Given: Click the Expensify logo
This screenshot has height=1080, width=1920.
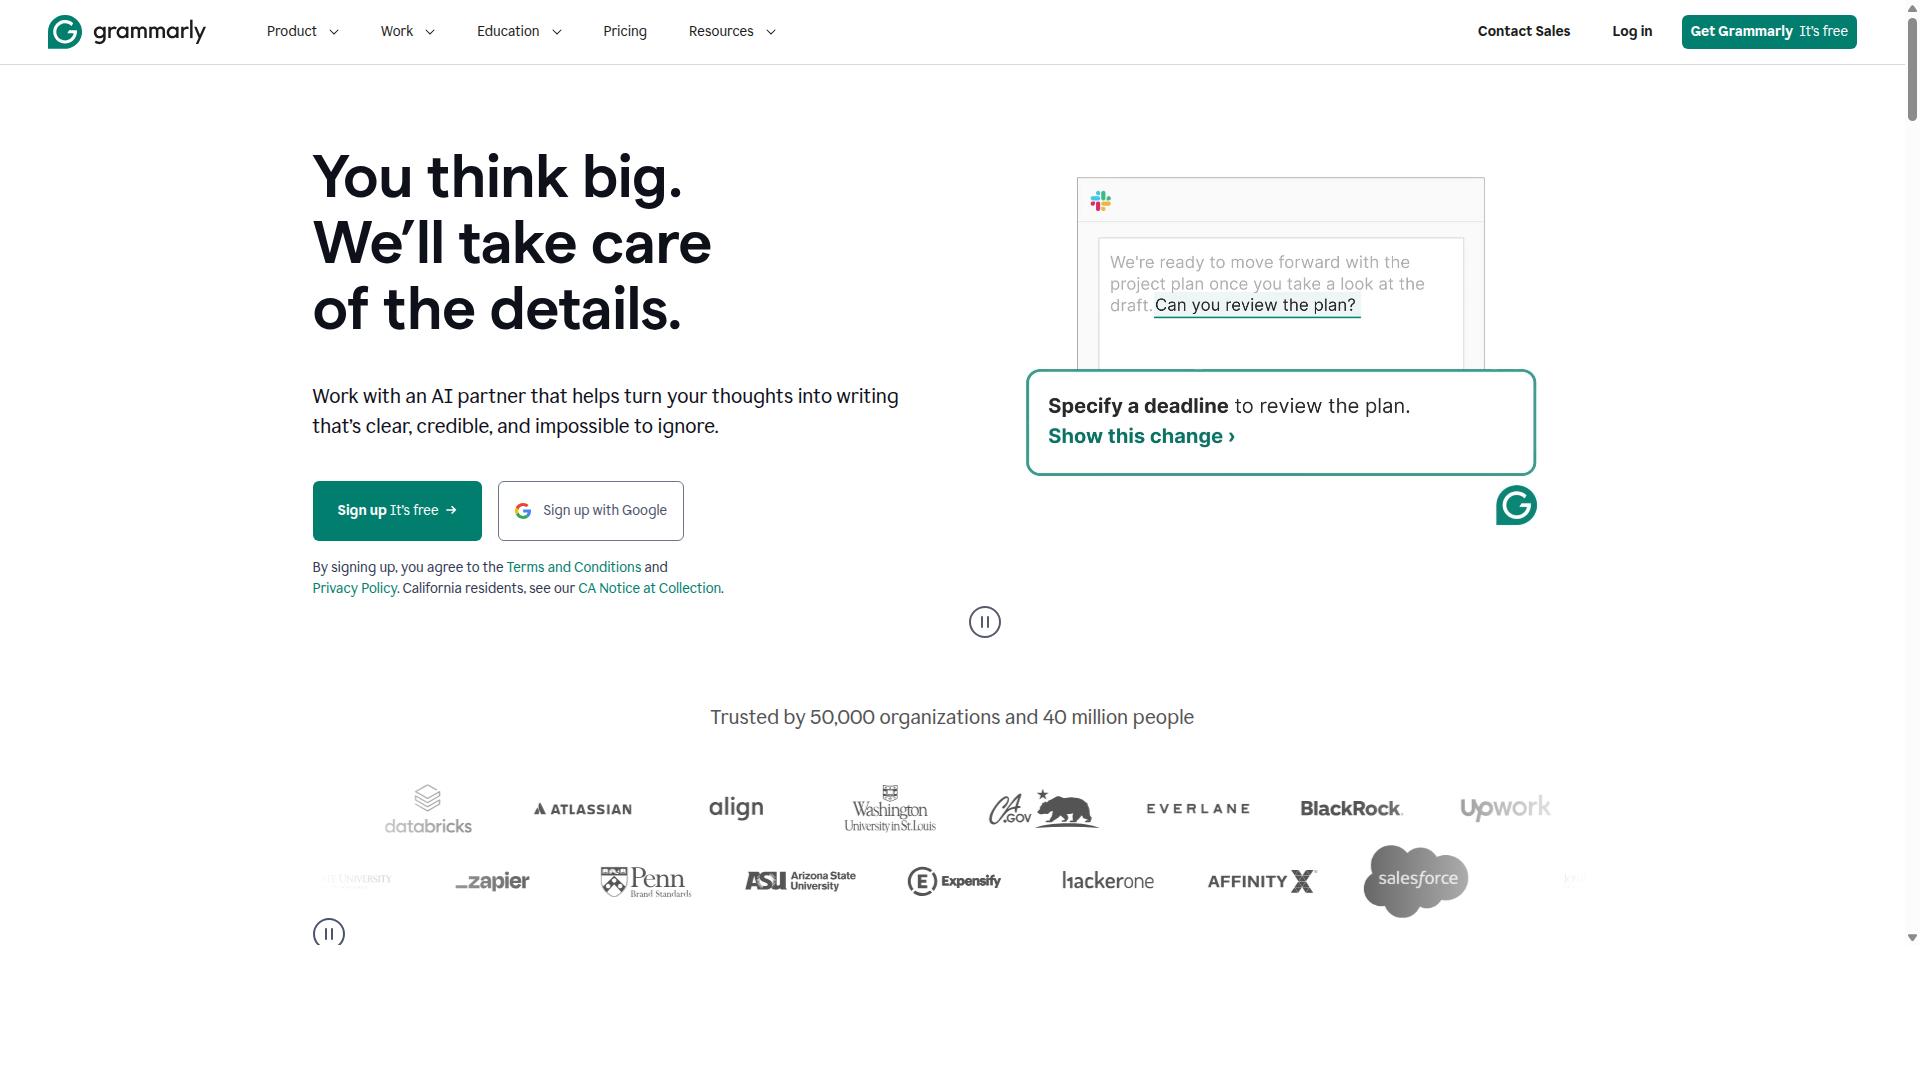Looking at the screenshot, I should 954,881.
